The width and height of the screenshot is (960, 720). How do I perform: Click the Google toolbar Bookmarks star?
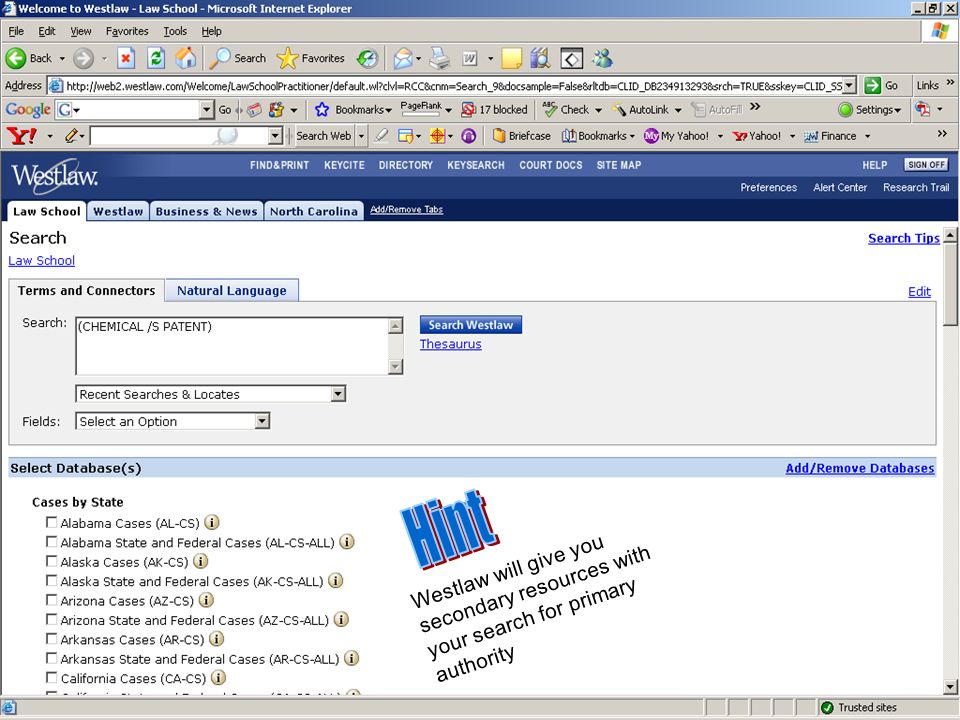point(321,110)
